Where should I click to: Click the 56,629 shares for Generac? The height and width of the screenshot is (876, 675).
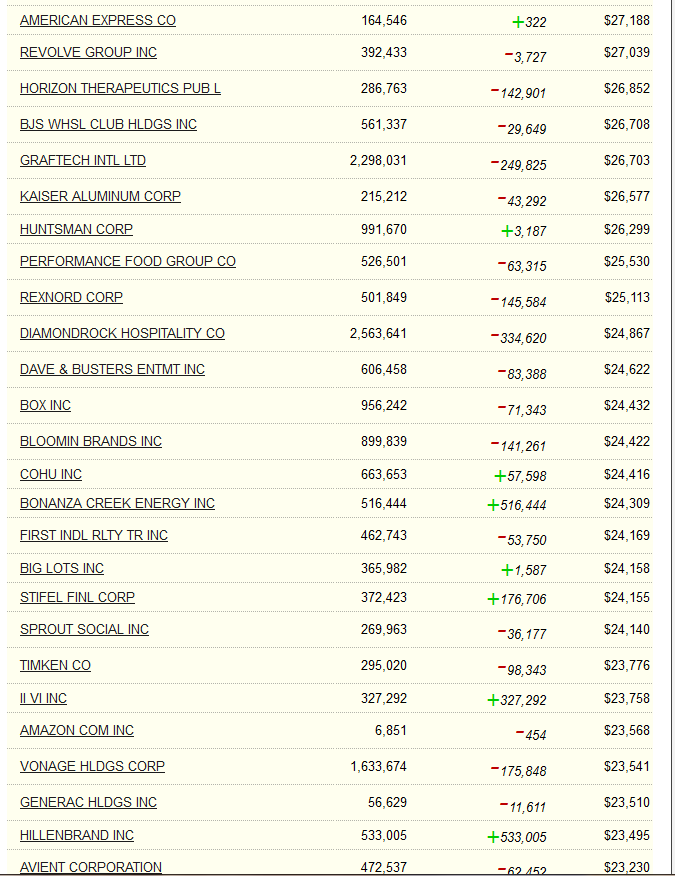387,803
